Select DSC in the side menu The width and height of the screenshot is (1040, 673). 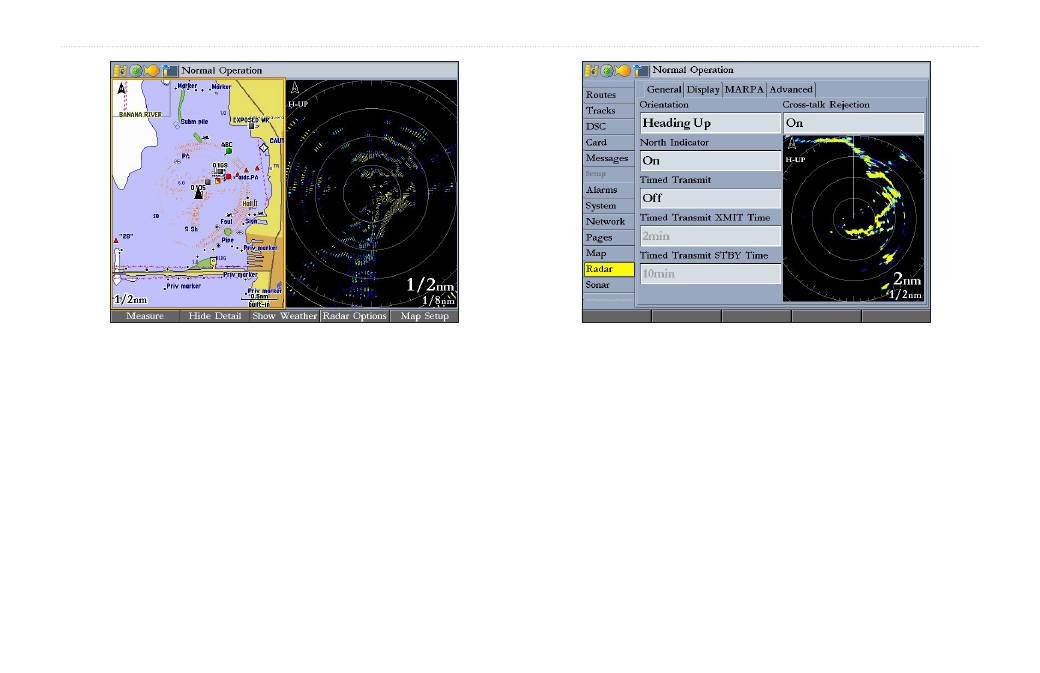click(609, 127)
